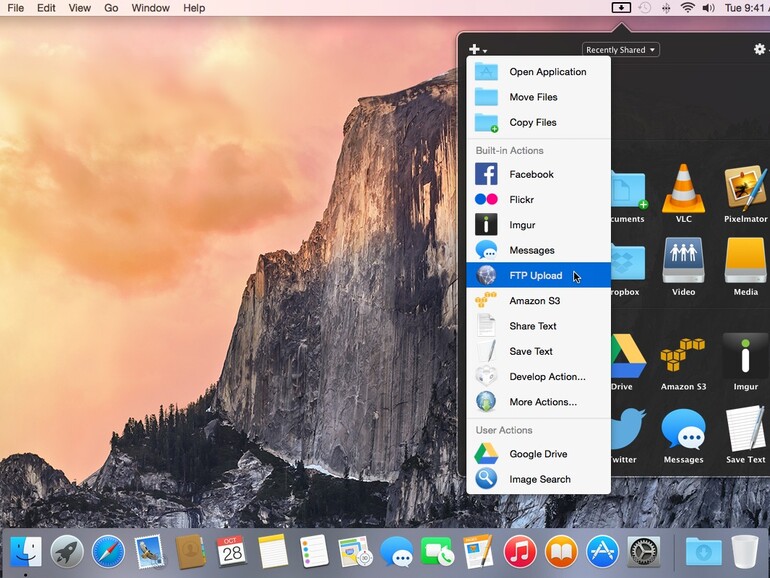The height and width of the screenshot is (578, 770).
Task: Select the Video folder icon
Action: 683,262
